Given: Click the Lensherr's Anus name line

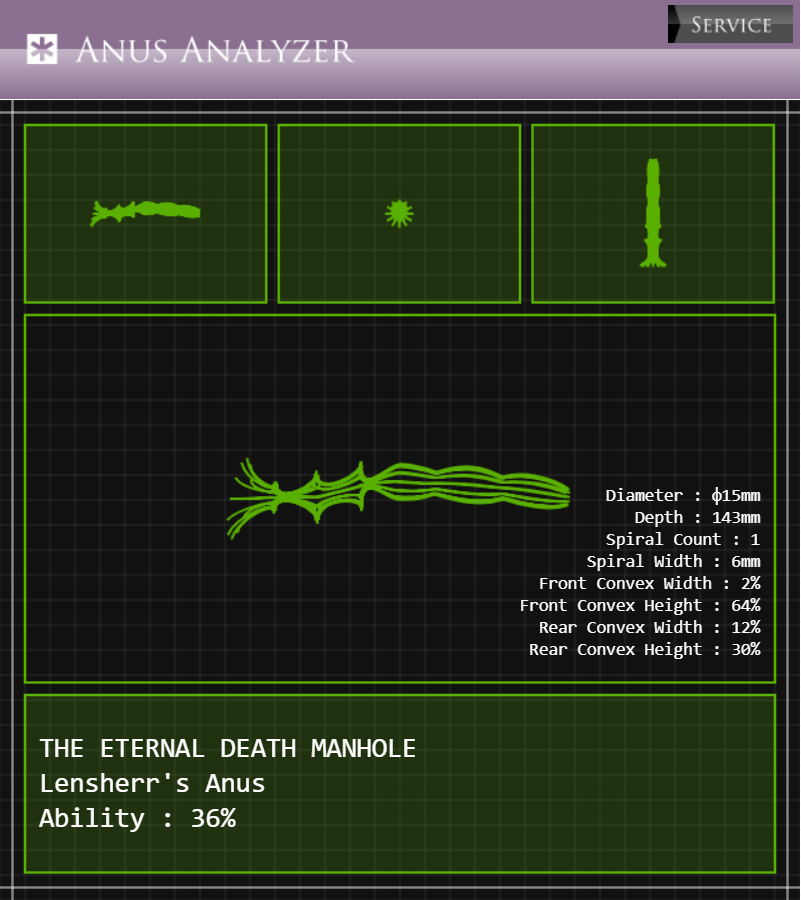Looking at the screenshot, I should tap(152, 783).
